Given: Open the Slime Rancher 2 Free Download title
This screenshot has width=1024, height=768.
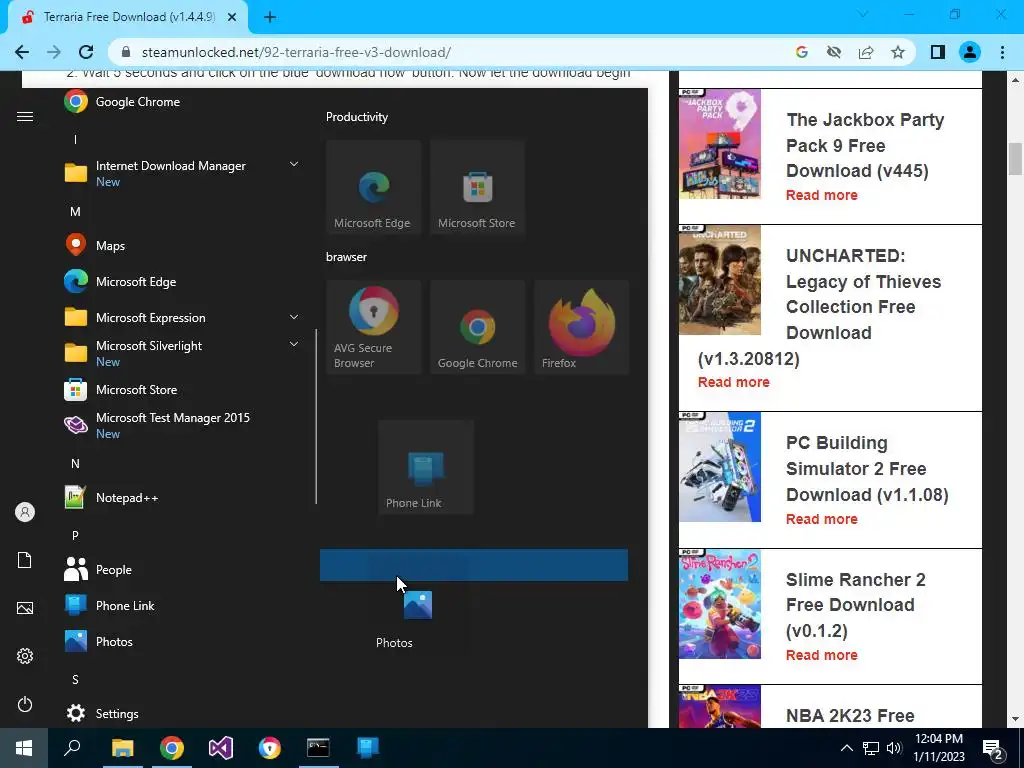Looking at the screenshot, I should point(856,605).
